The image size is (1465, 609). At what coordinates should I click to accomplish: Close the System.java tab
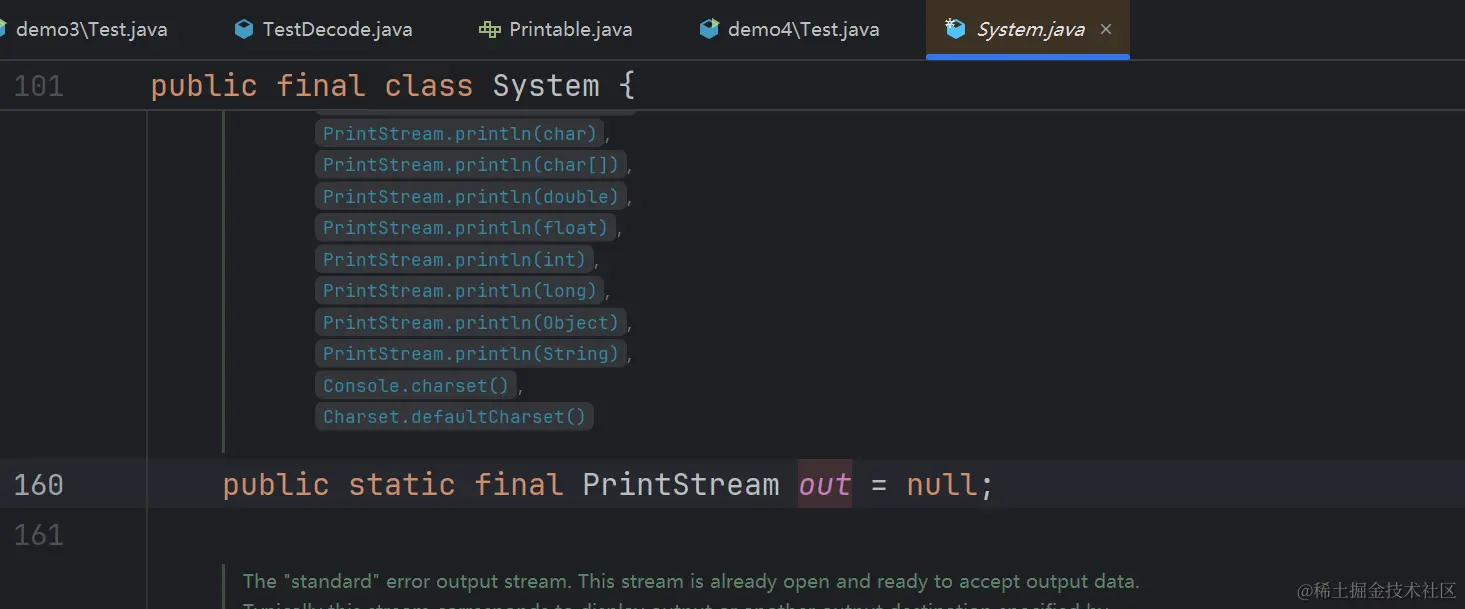click(1106, 29)
